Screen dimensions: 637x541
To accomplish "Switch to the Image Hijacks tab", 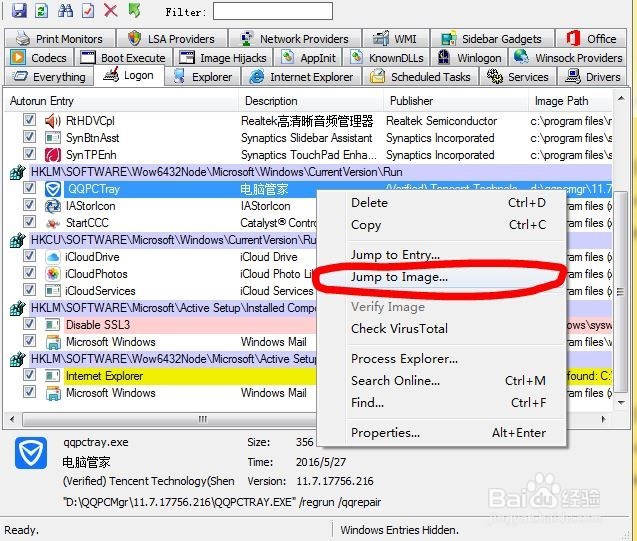I will coord(223,58).
